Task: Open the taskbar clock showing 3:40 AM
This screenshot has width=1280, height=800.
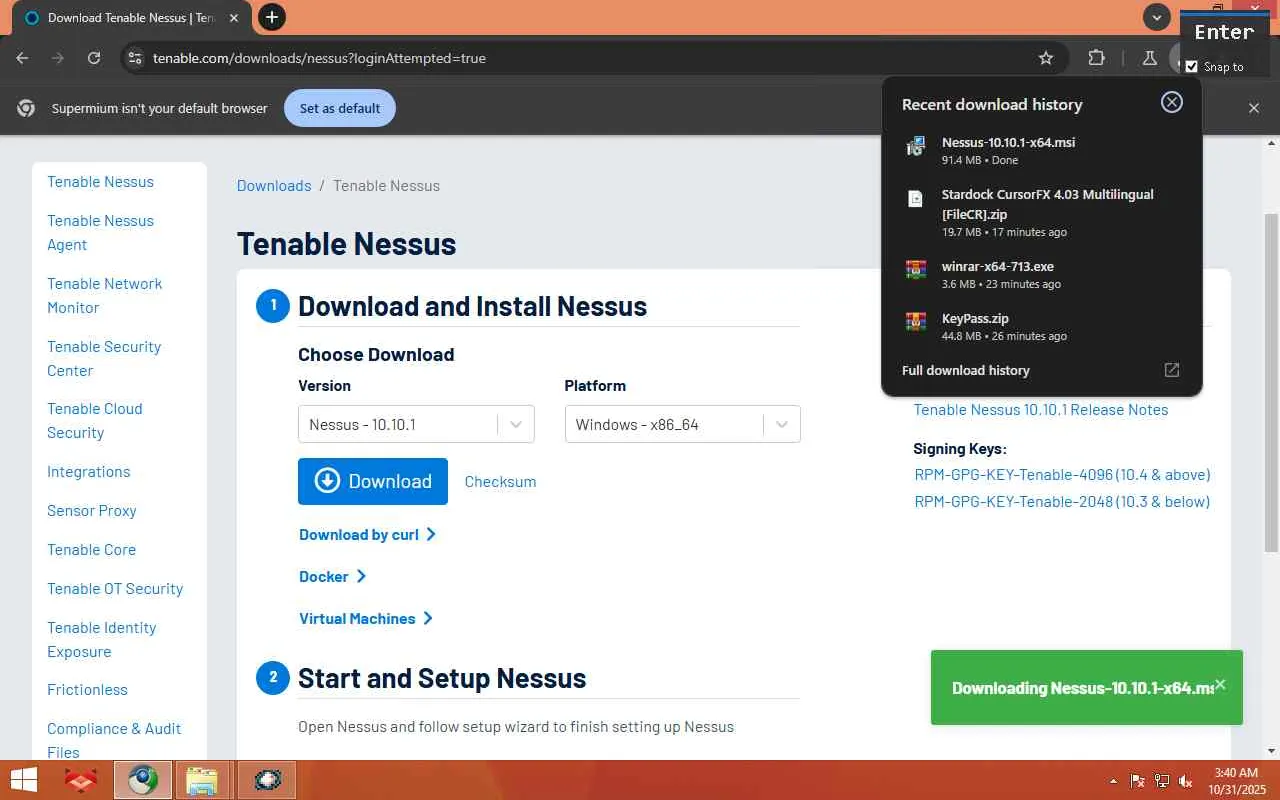Action: pyautogui.click(x=1236, y=780)
